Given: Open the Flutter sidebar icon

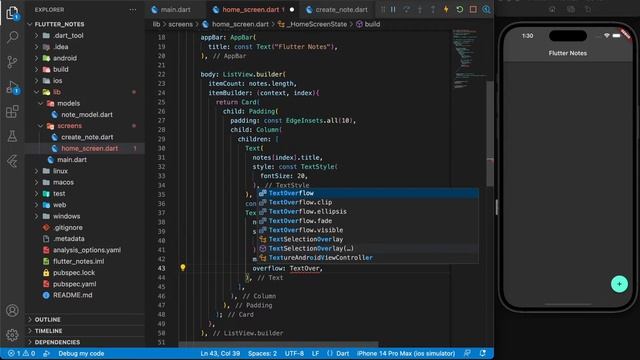Looking at the screenshot, I should coord(12,161).
